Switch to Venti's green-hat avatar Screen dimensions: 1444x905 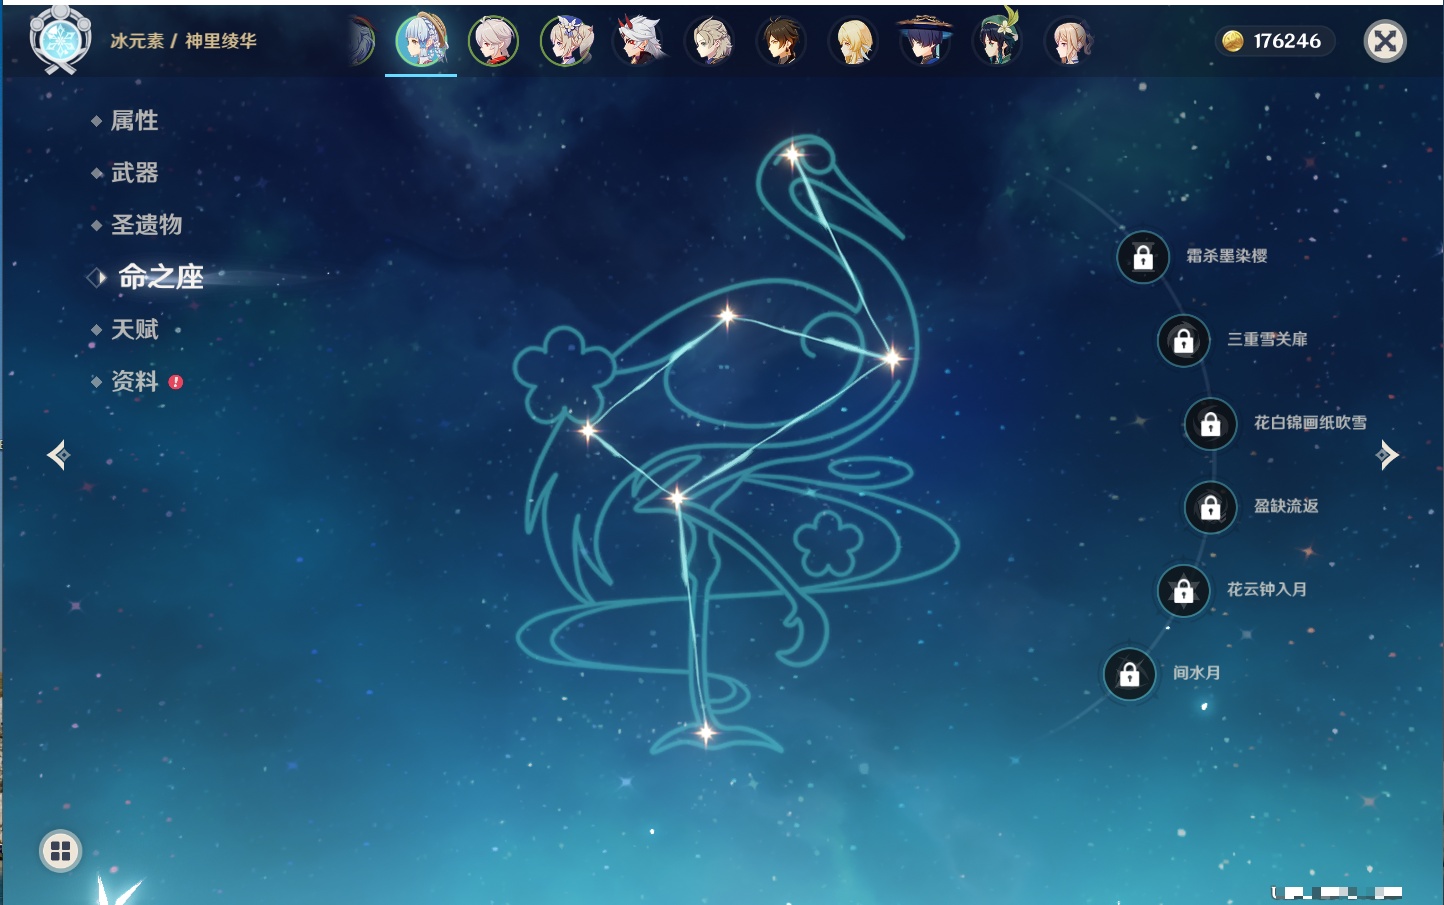pos(997,41)
